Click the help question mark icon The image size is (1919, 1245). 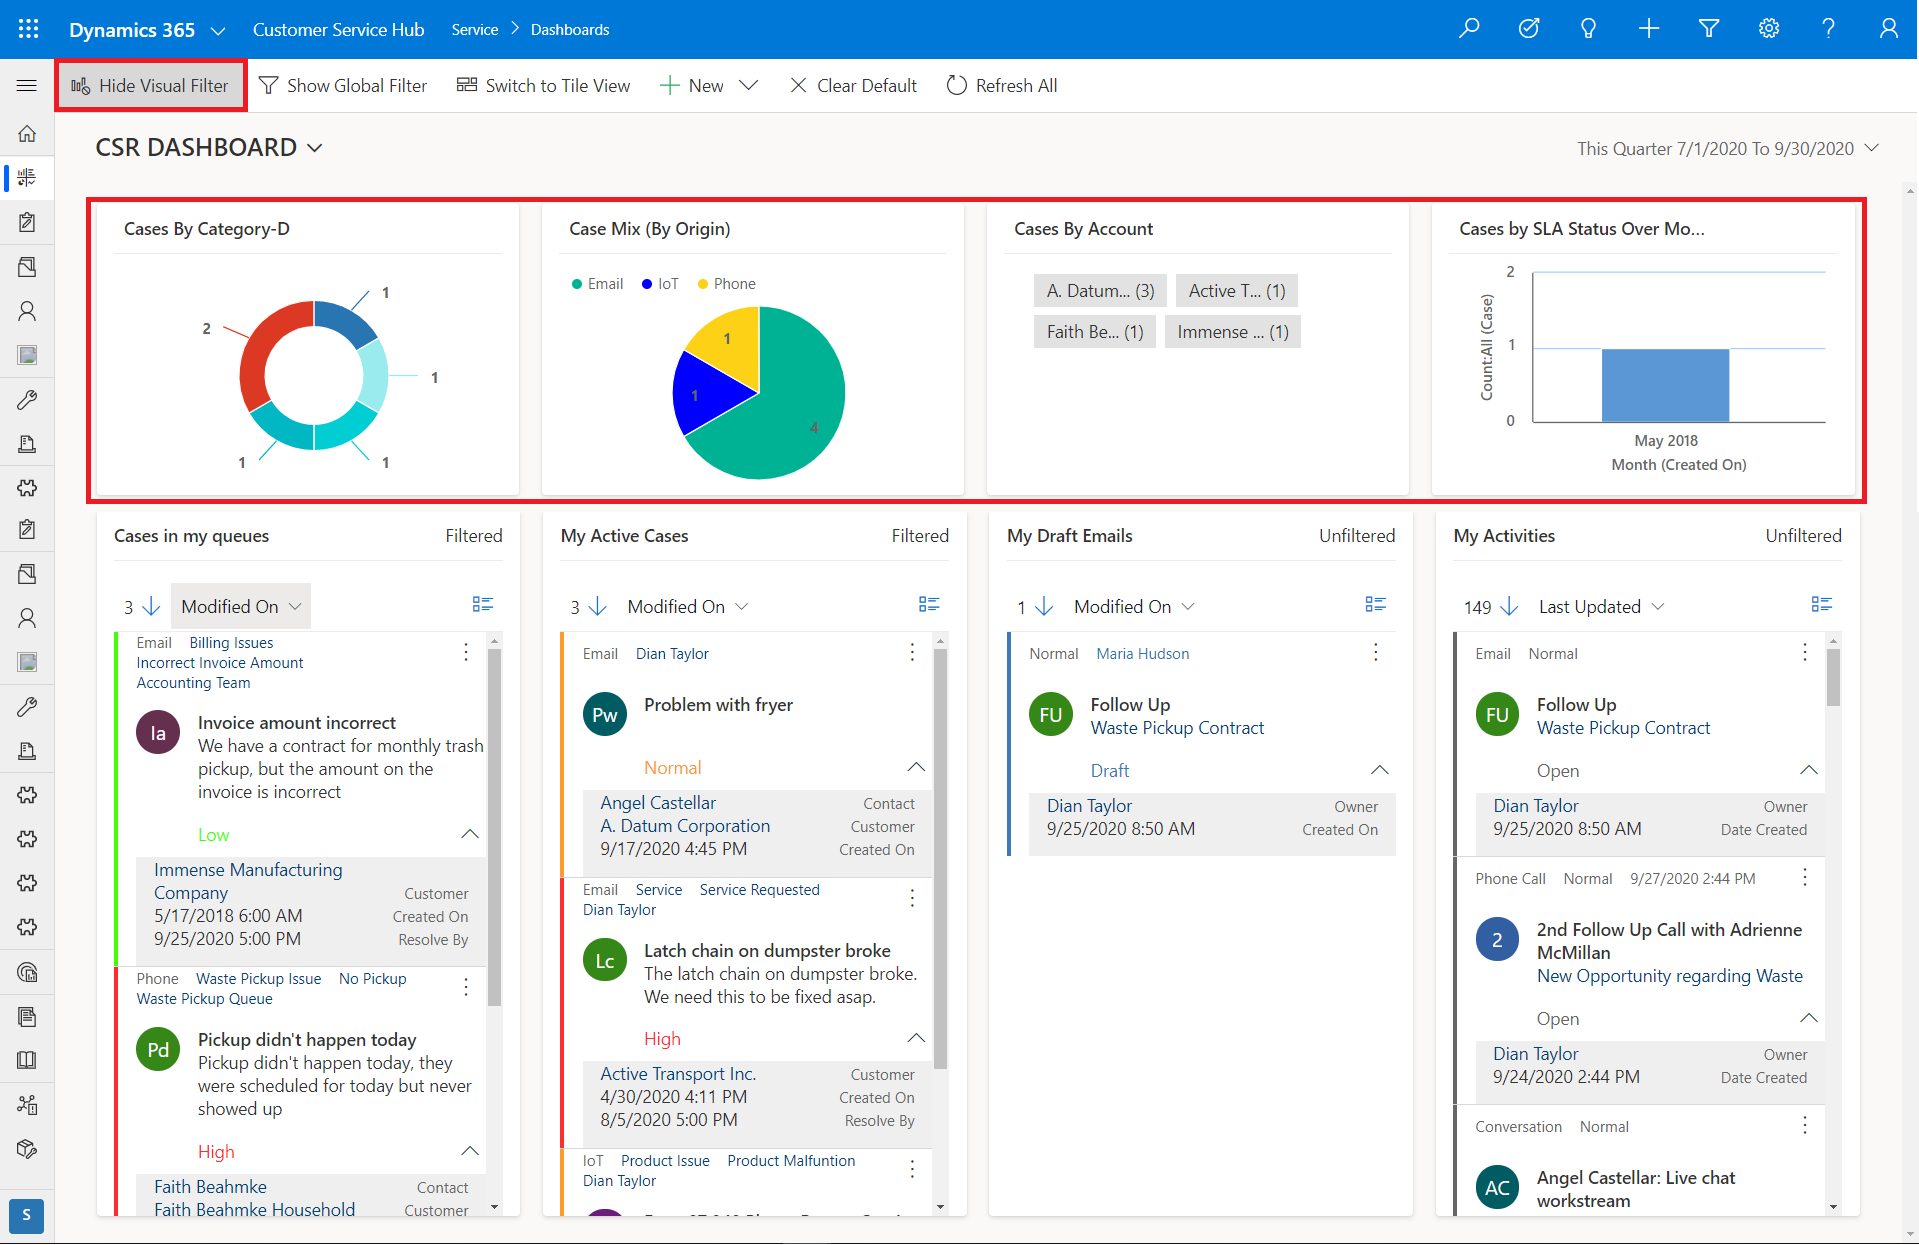click(x=1828, y=29)
